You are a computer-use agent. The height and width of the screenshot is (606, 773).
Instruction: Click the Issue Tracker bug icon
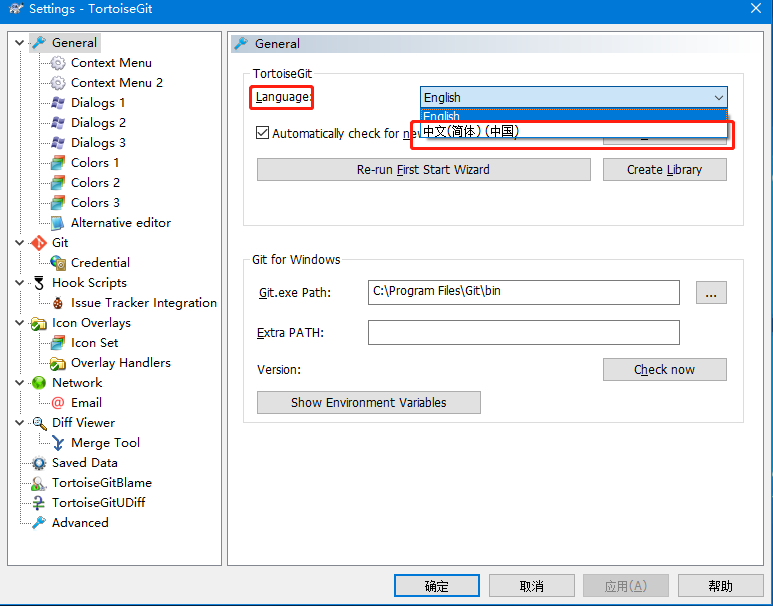pyautogui.click(x=58, y=303)
